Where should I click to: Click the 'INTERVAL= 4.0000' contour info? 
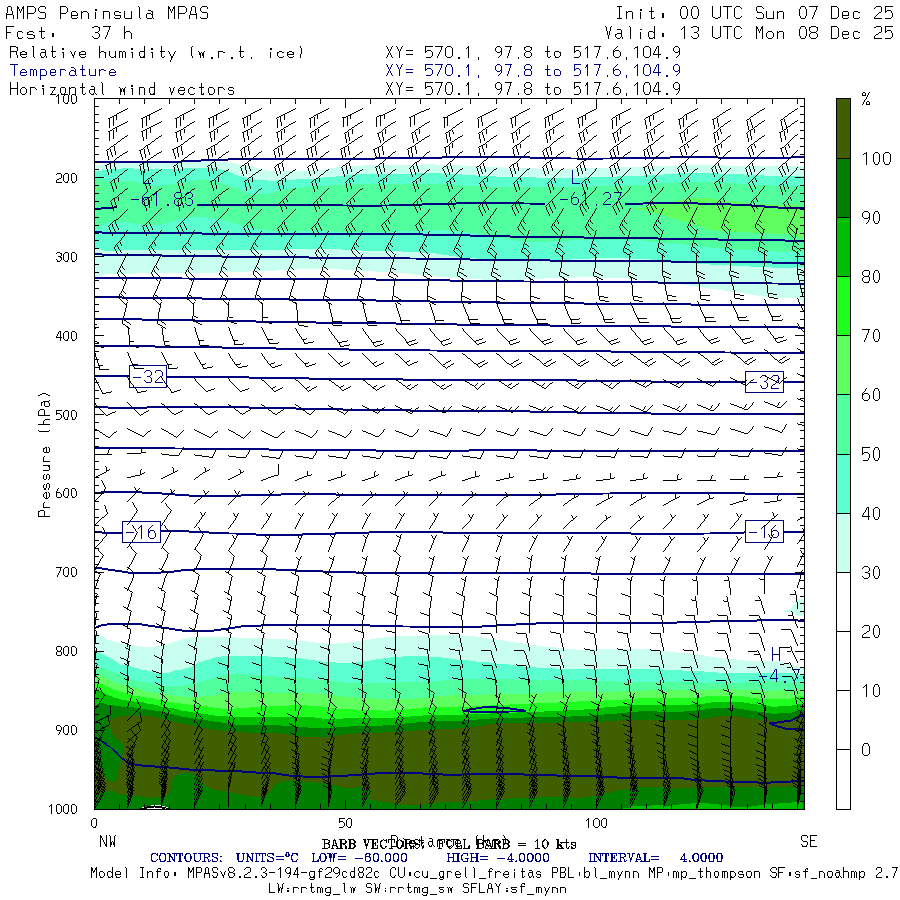click(x=655, y=858)
